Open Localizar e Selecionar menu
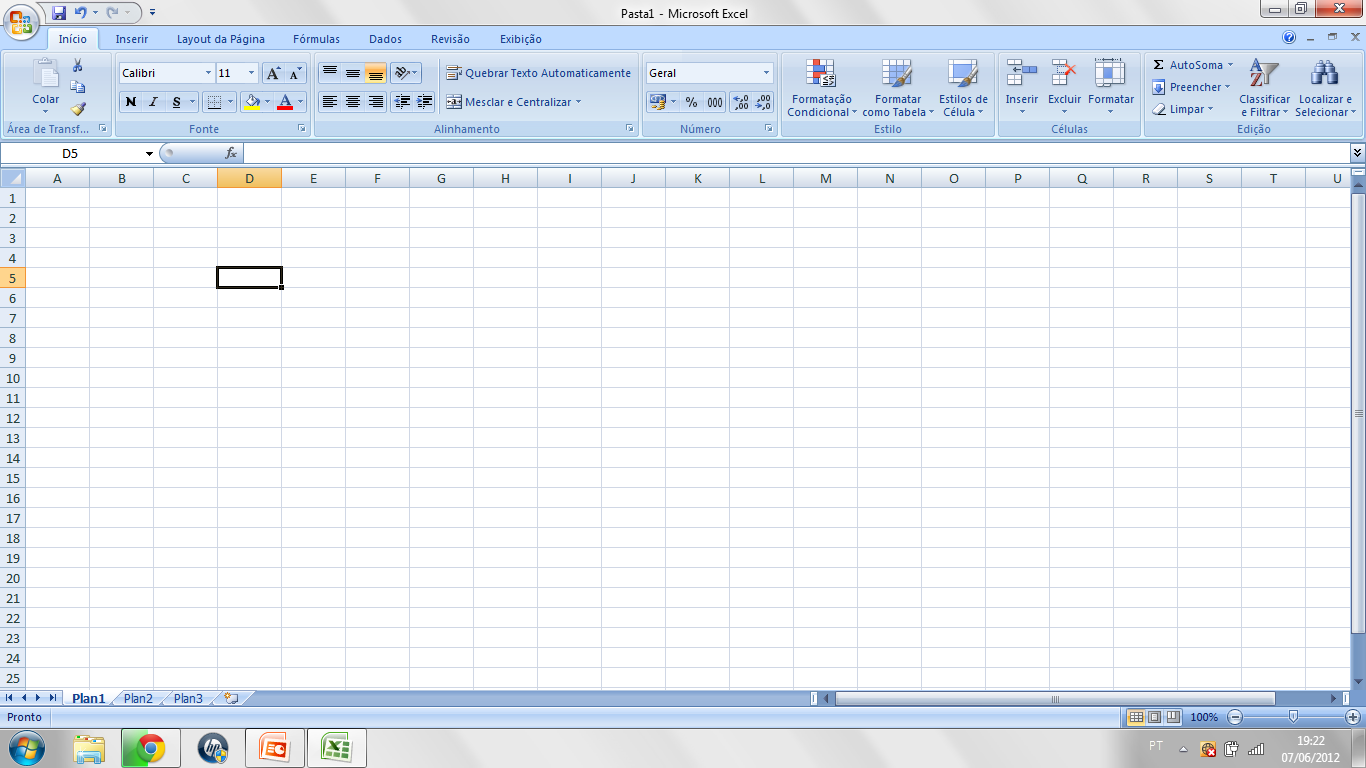Viewport: 1366px width, 768px height. (1325, 88)
